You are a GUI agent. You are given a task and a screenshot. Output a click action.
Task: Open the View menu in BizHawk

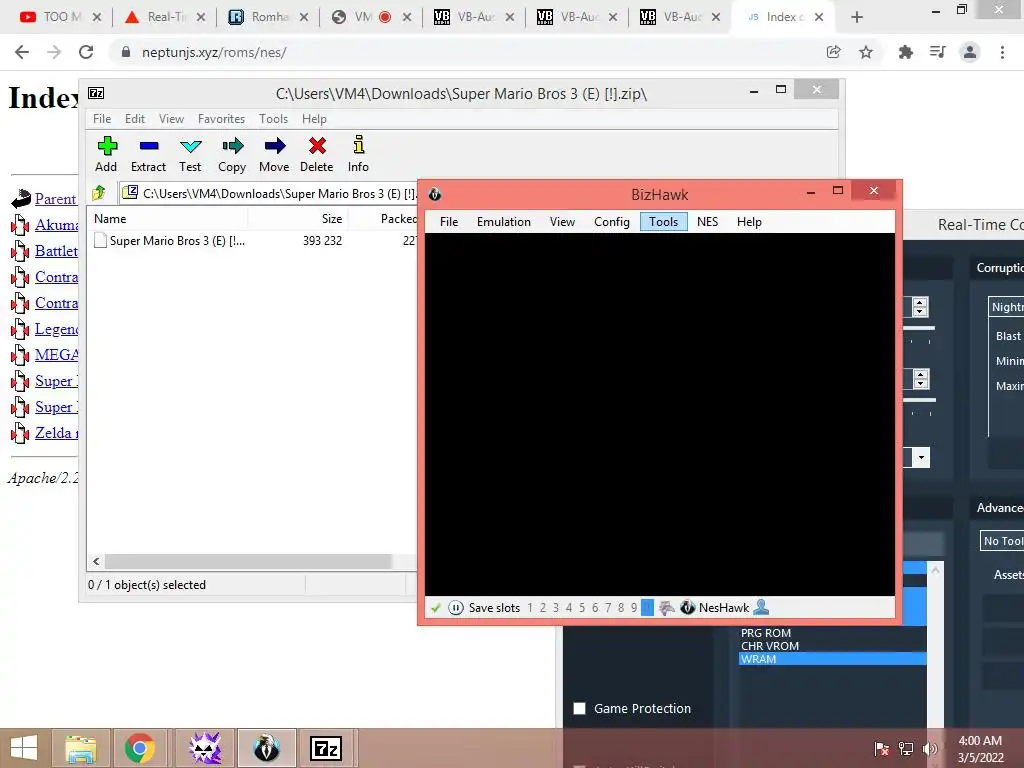point(562,222)
